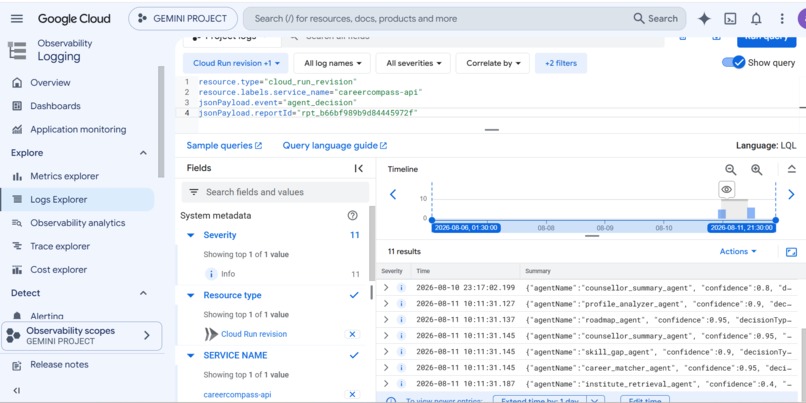Open System metadata help icon

click(x=353, y=215)
